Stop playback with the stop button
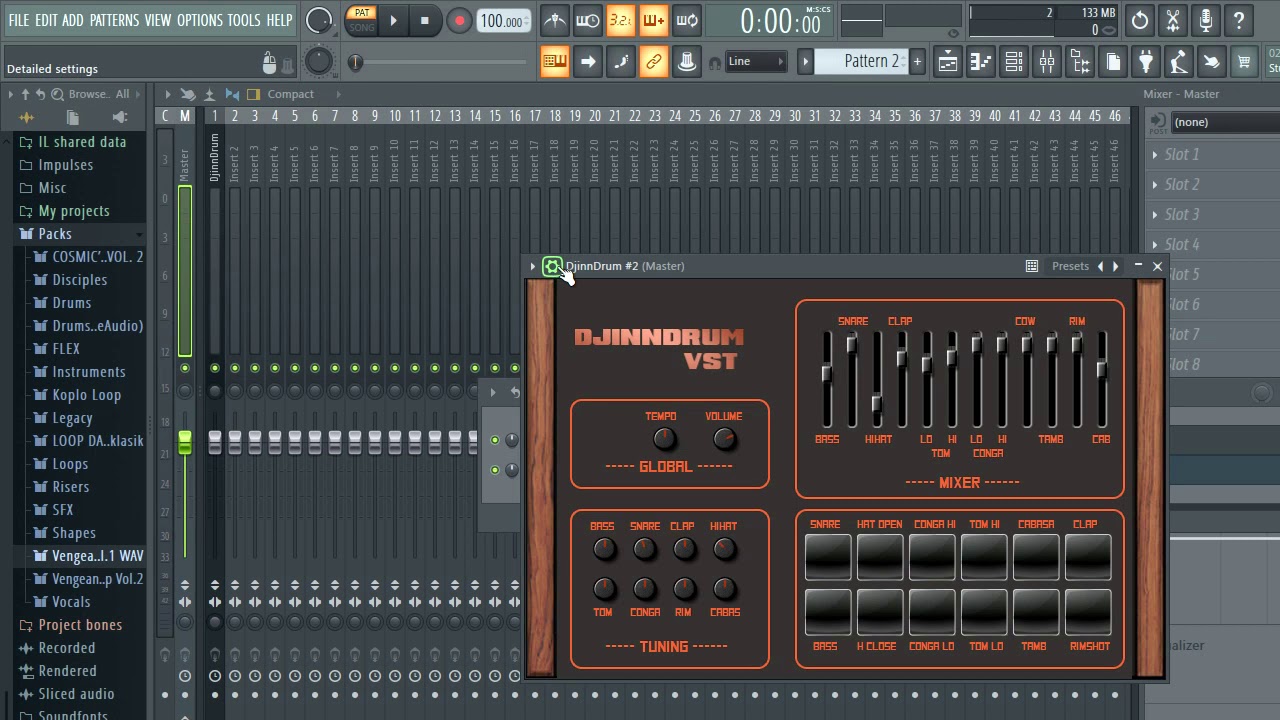 click(425, 20)
